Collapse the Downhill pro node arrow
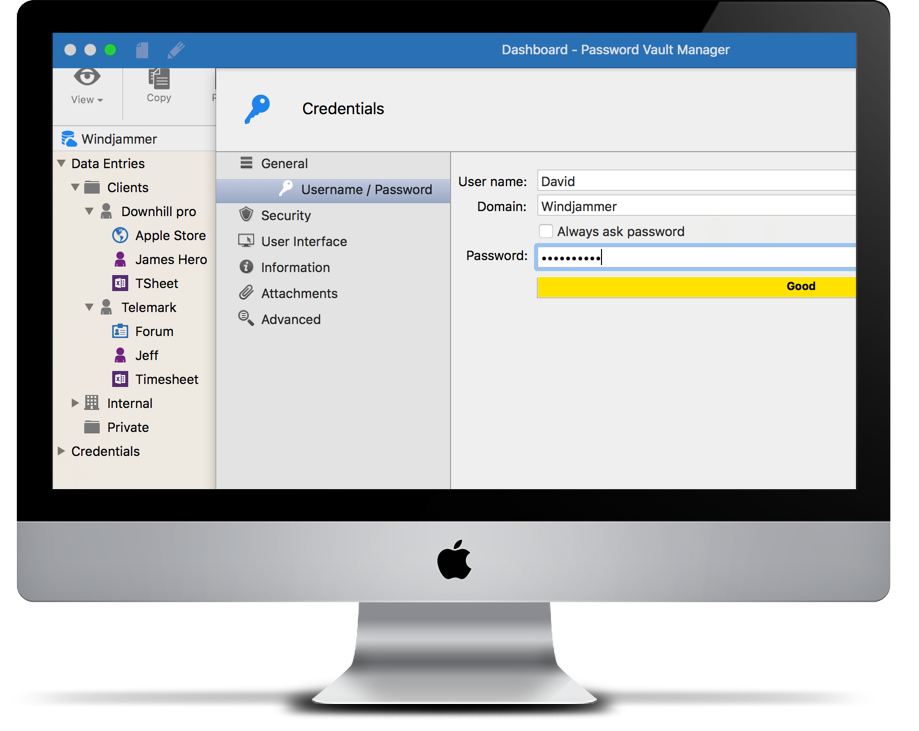This screenshot has height=731, width=919. [89, 211]
